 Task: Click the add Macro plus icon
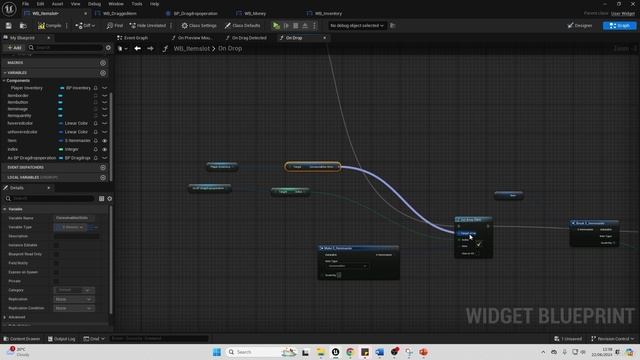coord(103,63)
